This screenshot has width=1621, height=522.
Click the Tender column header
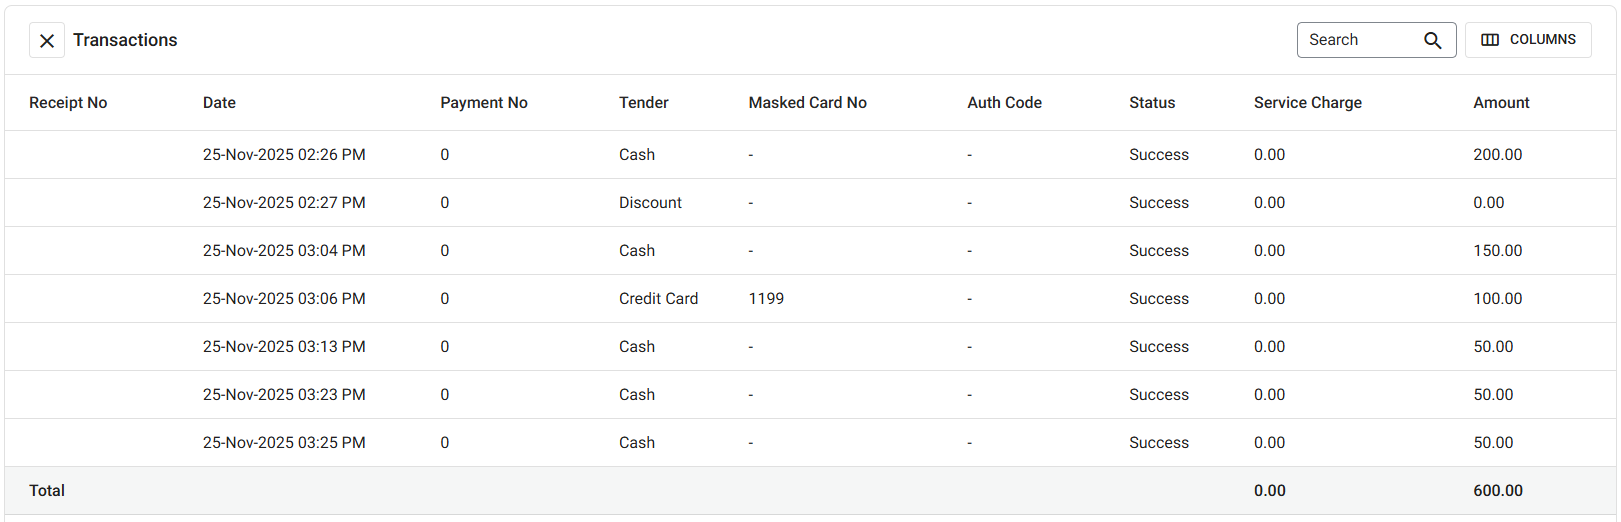pos(643,103)
